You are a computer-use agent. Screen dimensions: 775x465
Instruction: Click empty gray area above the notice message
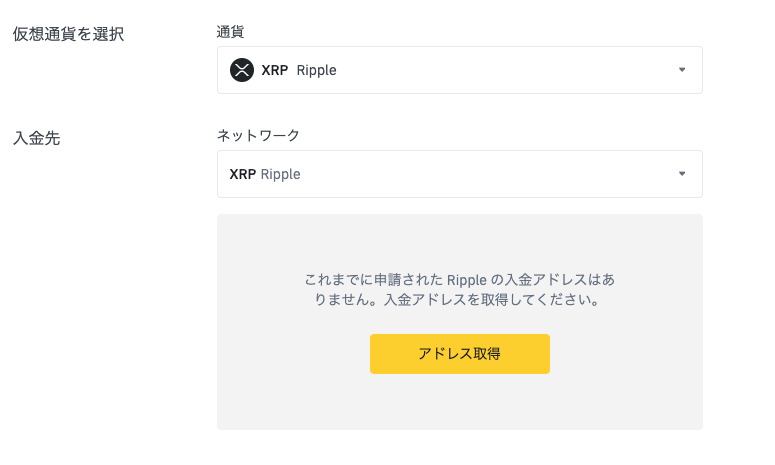tap(460, 241)
